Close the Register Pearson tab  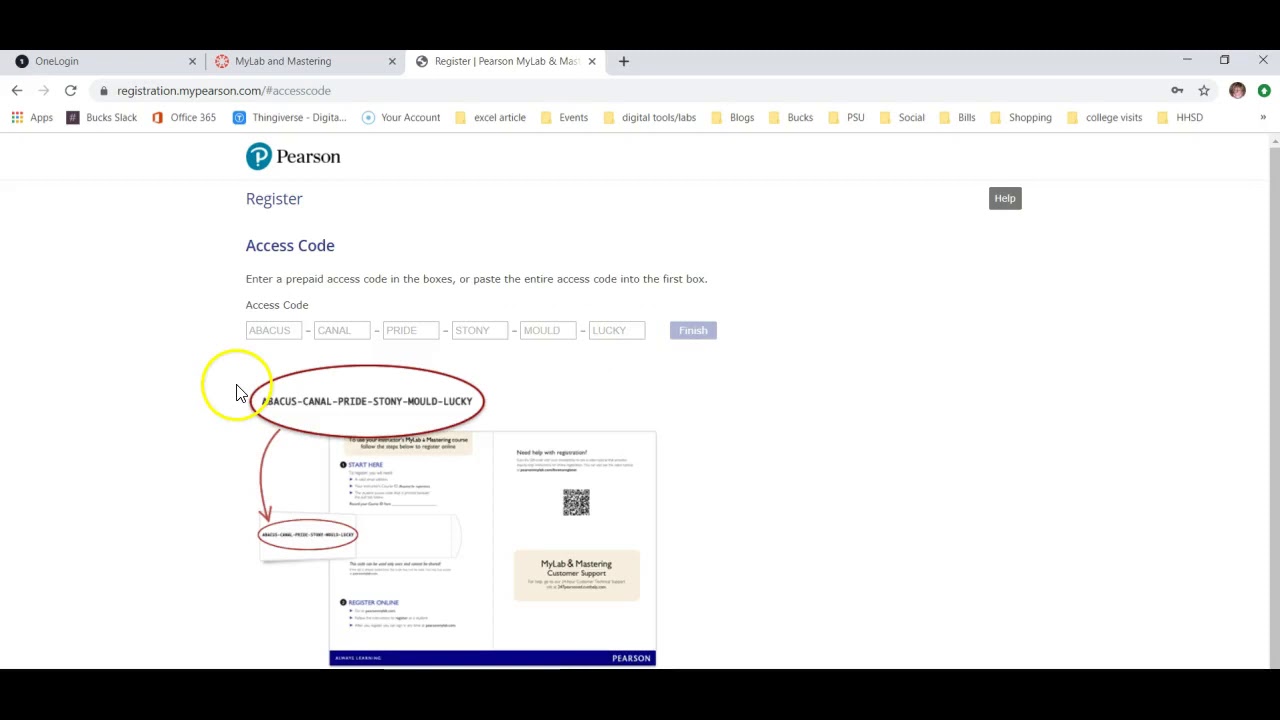[592, 61]
